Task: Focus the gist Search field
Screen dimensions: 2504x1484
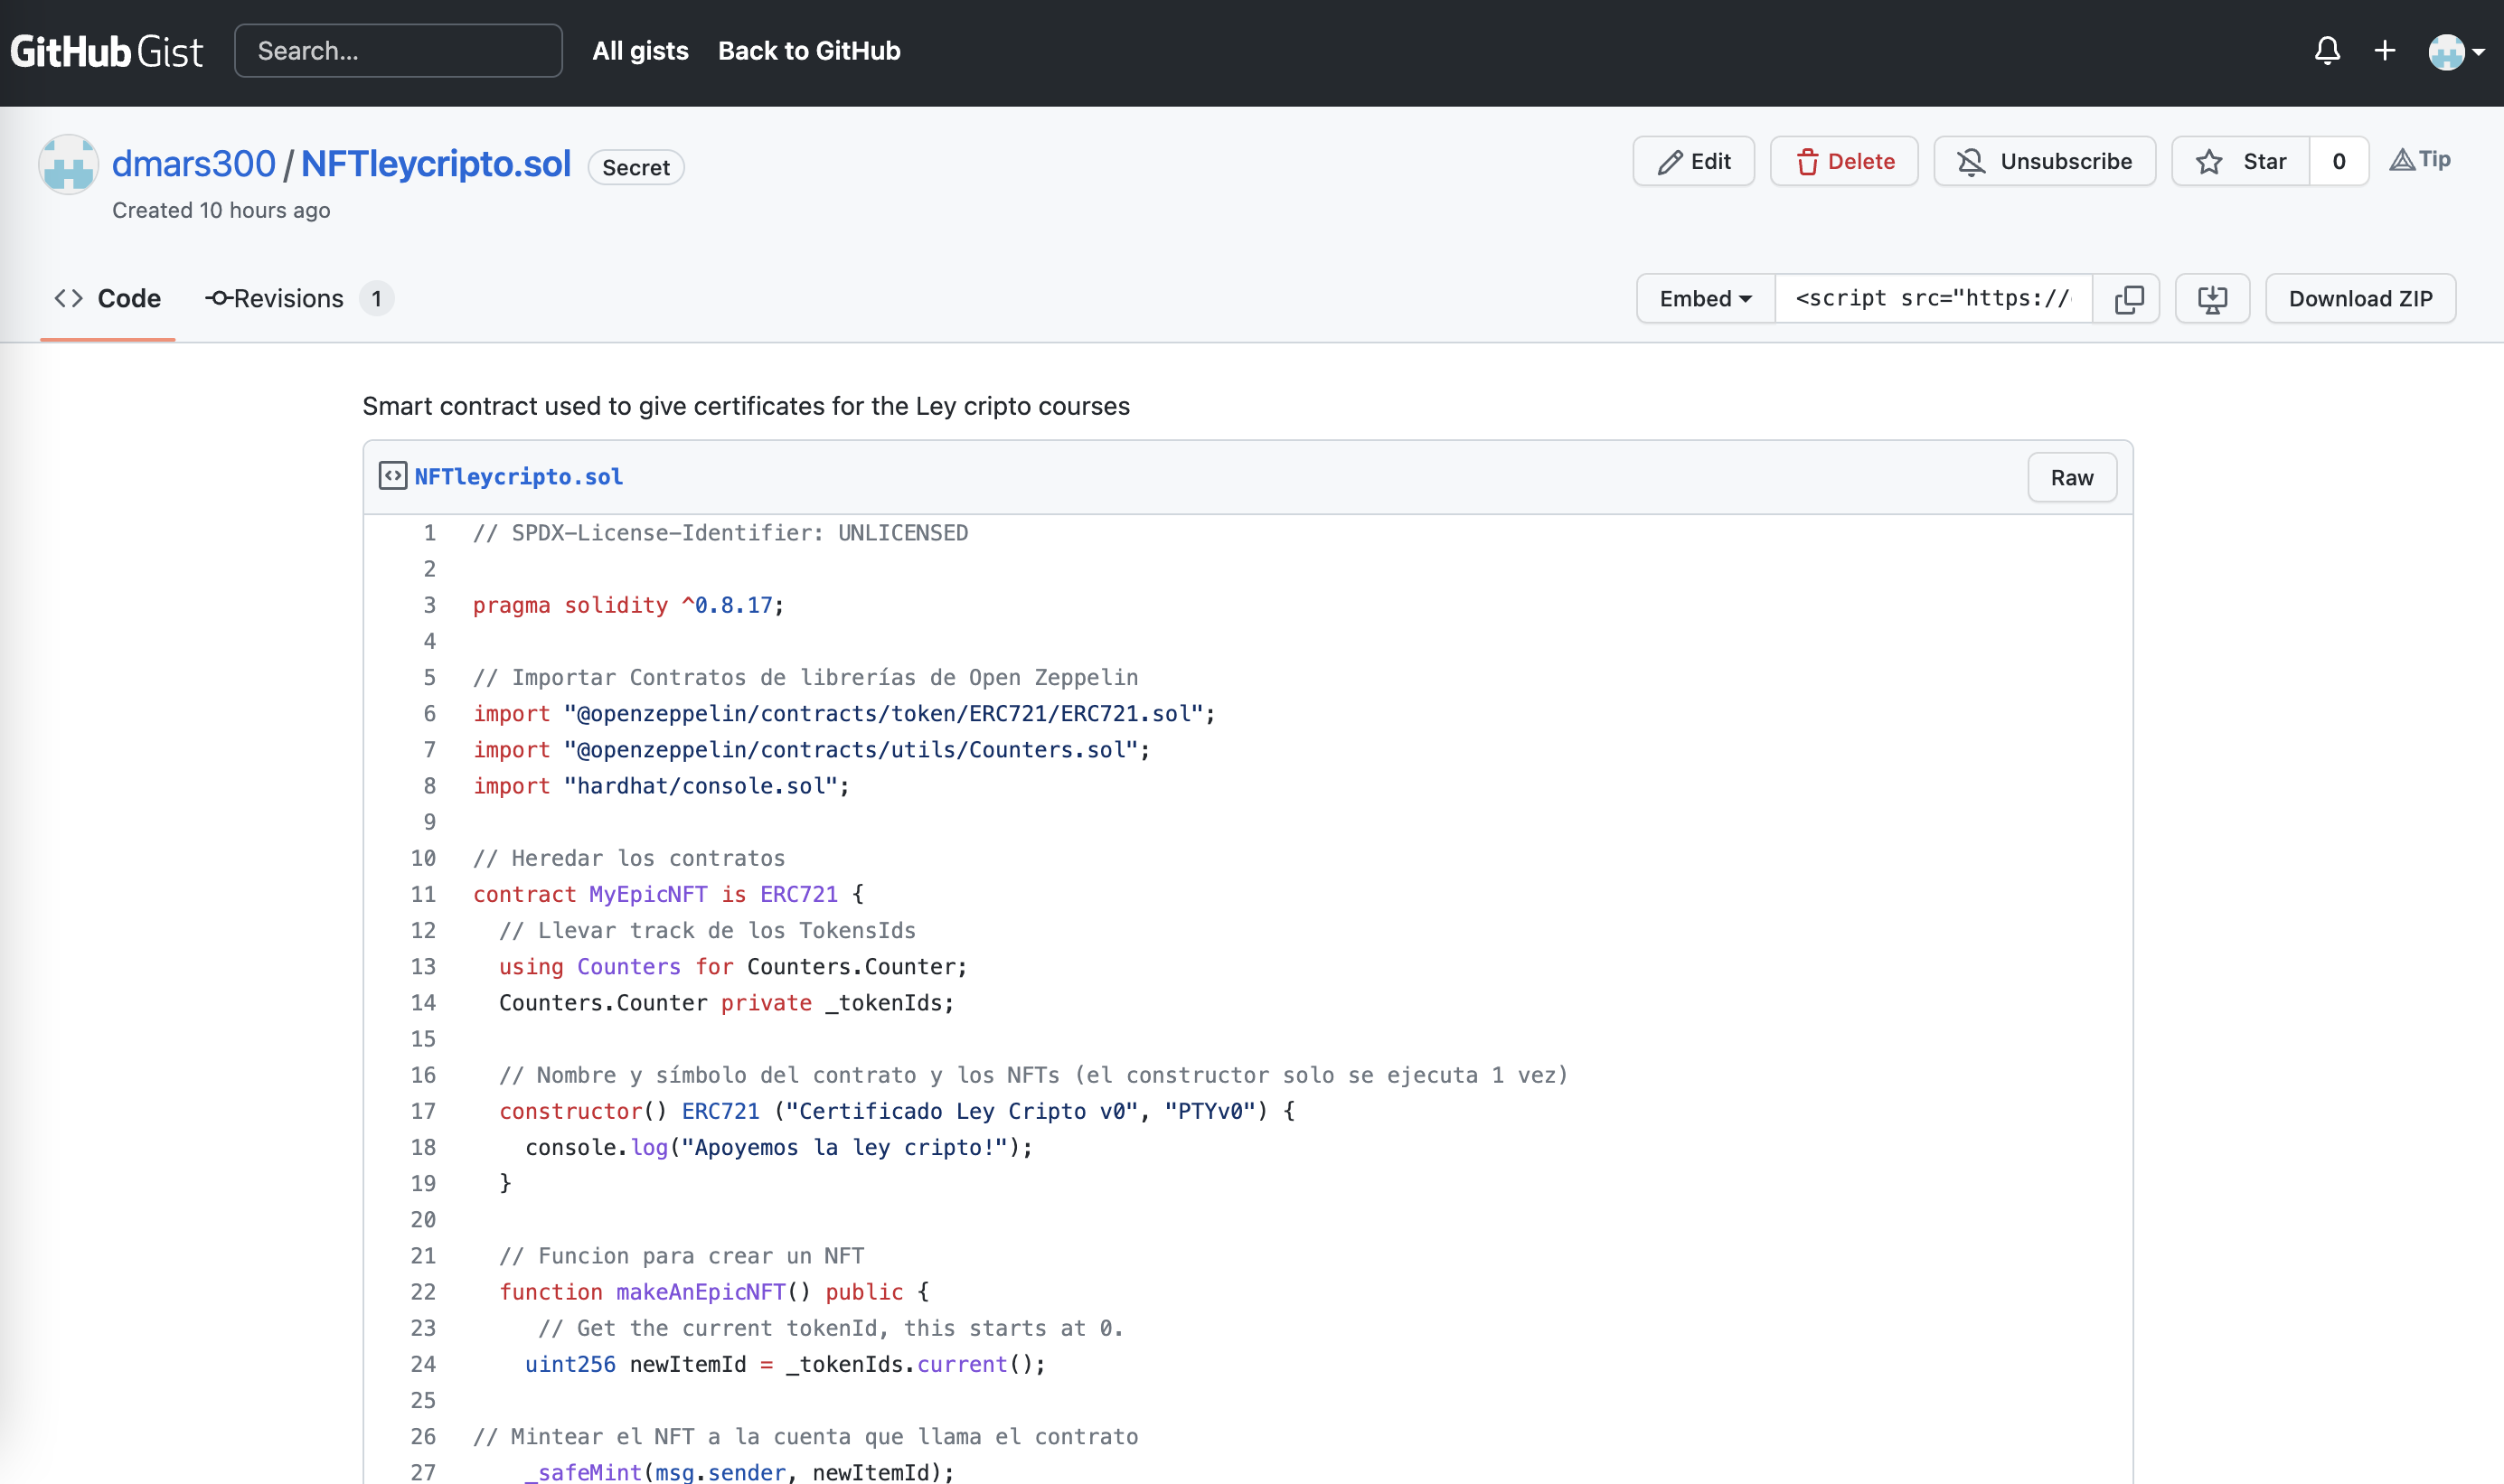Action: [398, 51]
